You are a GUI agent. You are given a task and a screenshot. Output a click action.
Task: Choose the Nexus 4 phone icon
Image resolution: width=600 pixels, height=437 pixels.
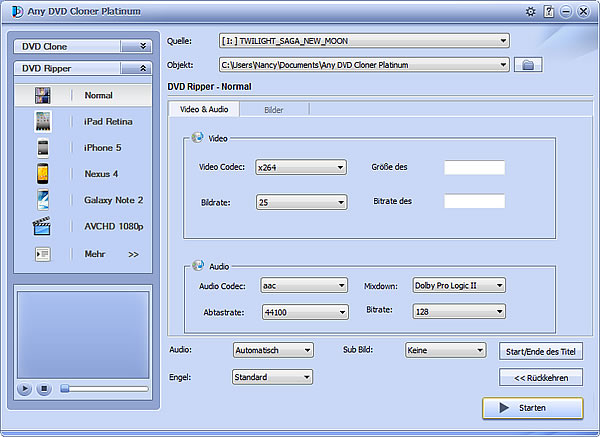[x=43, y=174]
